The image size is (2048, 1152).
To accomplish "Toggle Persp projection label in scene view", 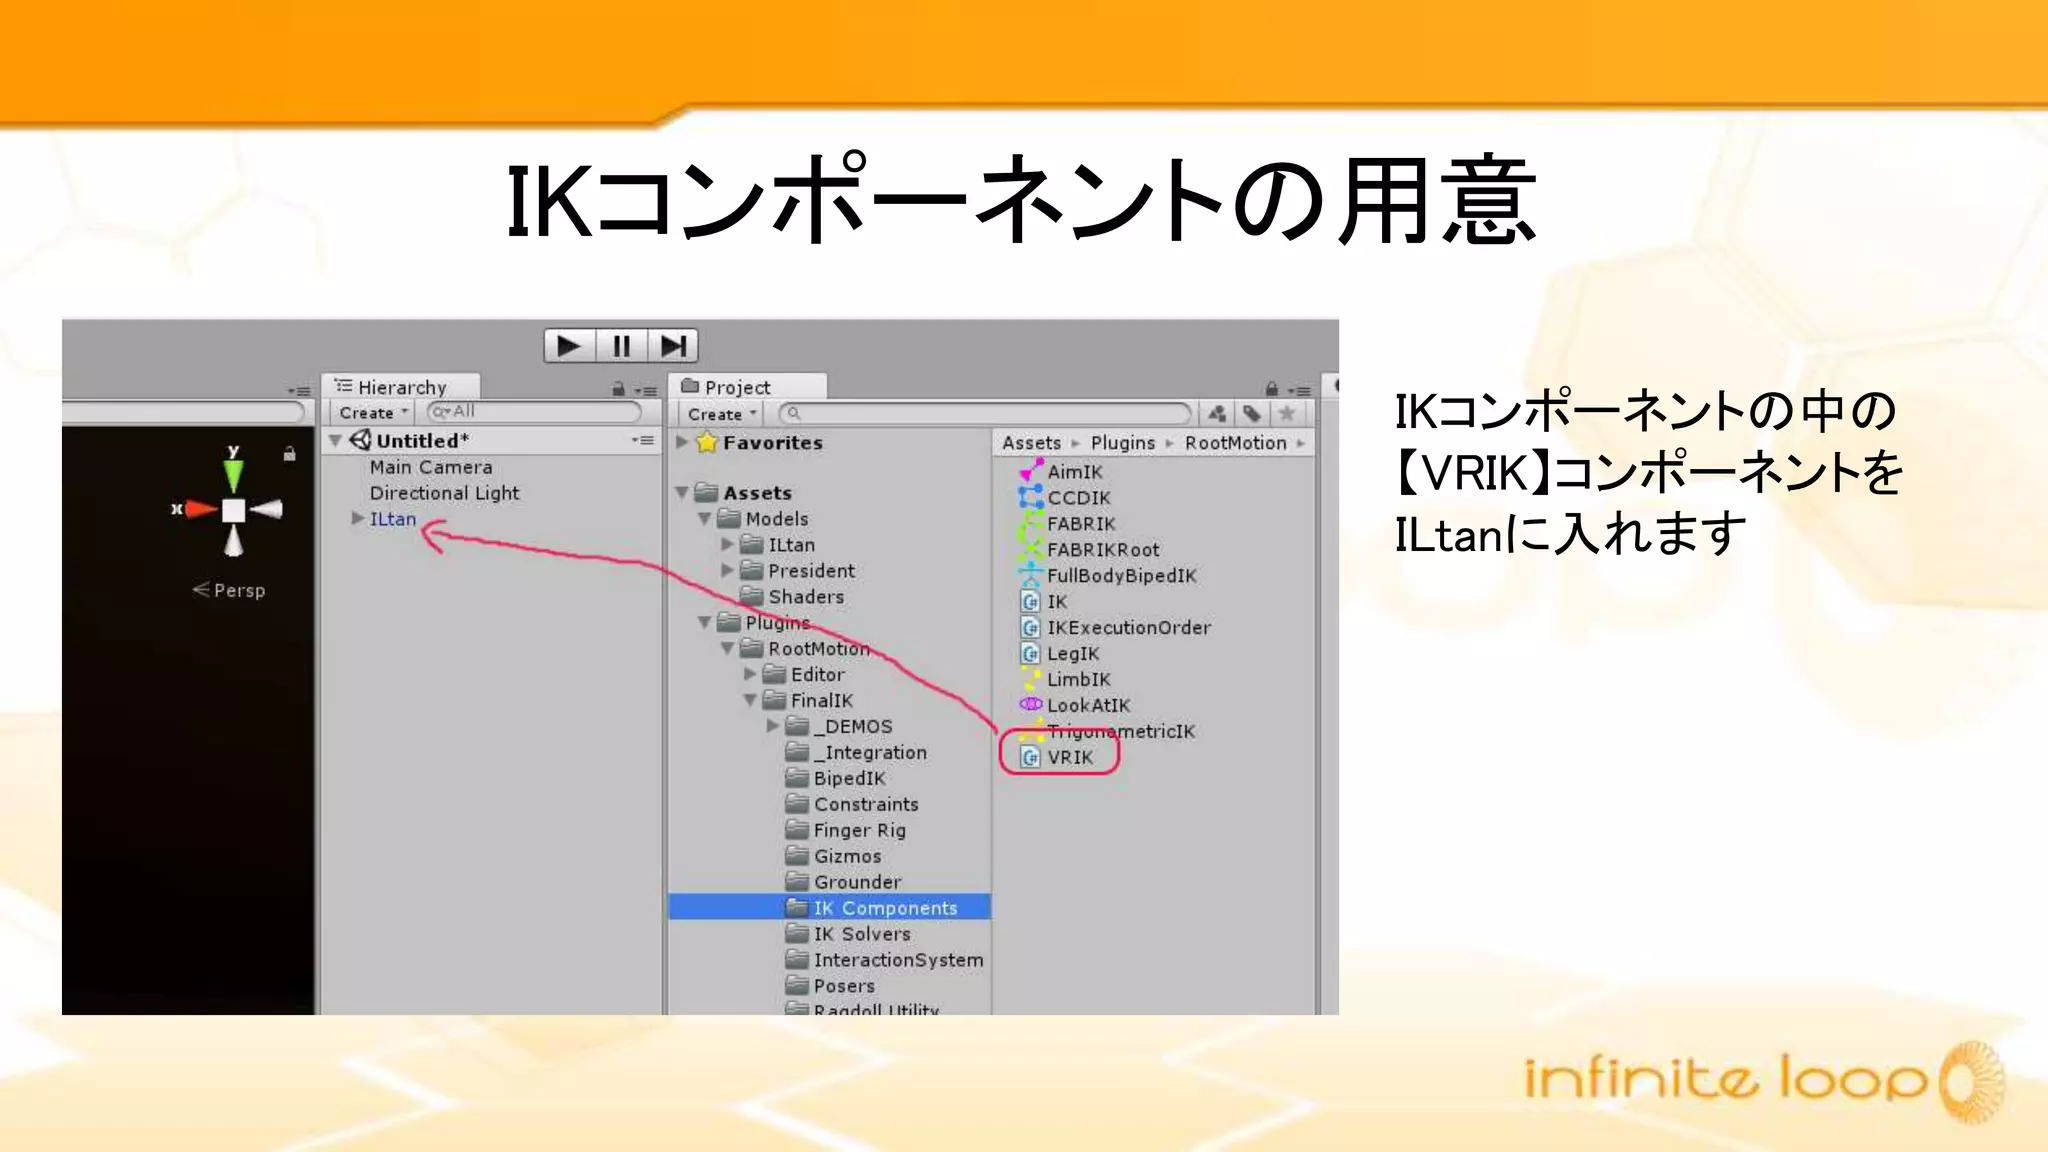I will coord(229,590).
